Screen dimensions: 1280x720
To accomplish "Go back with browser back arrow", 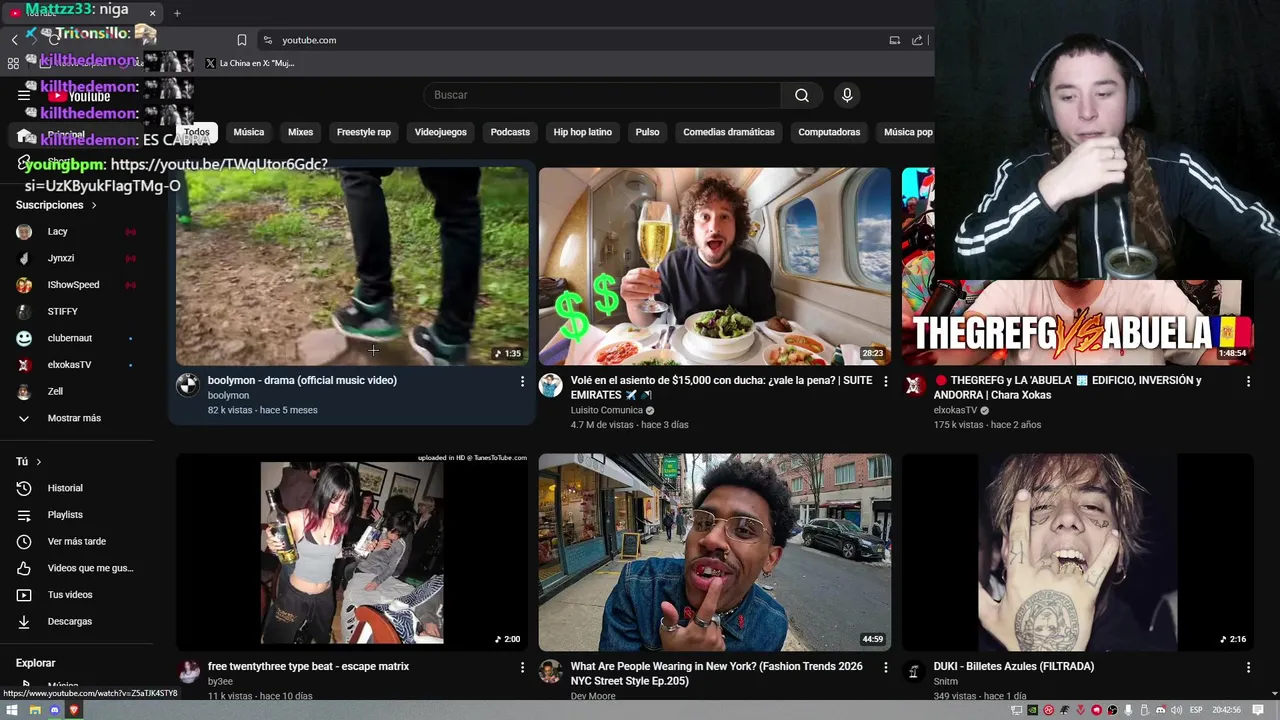I will (x=14, y=40).
